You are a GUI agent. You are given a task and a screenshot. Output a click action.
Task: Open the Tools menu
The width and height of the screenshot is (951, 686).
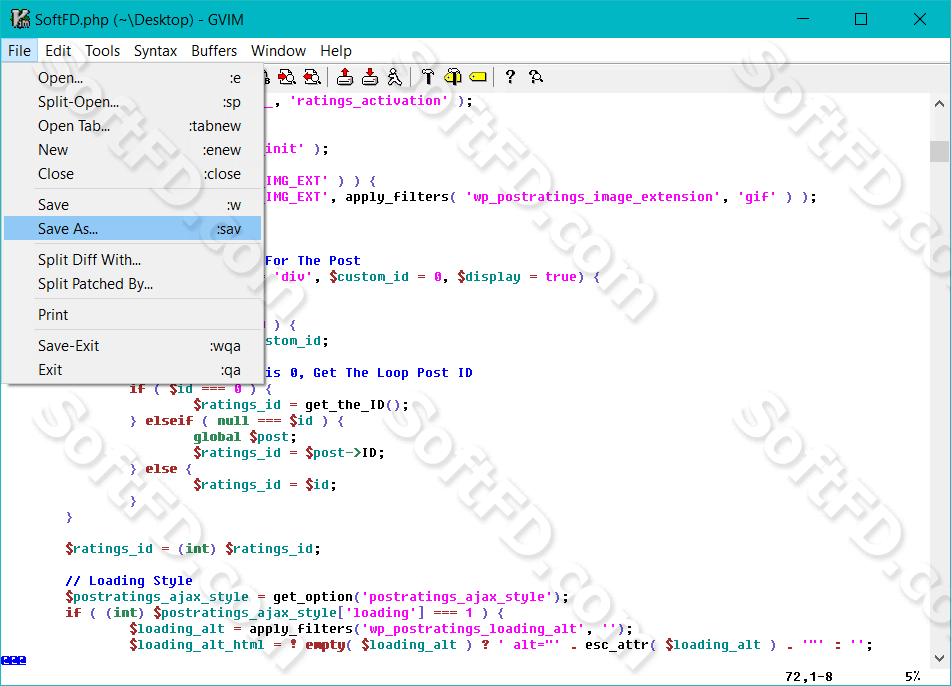point(102,51)
